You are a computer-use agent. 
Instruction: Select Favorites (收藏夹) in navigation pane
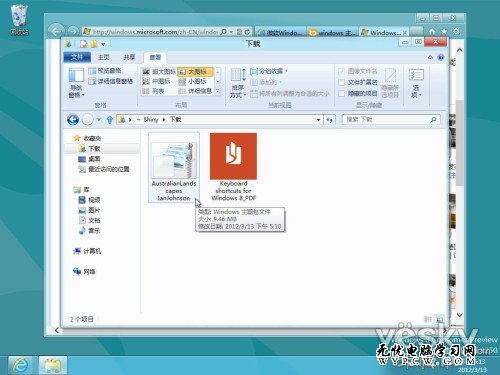(x=88, y=138)
